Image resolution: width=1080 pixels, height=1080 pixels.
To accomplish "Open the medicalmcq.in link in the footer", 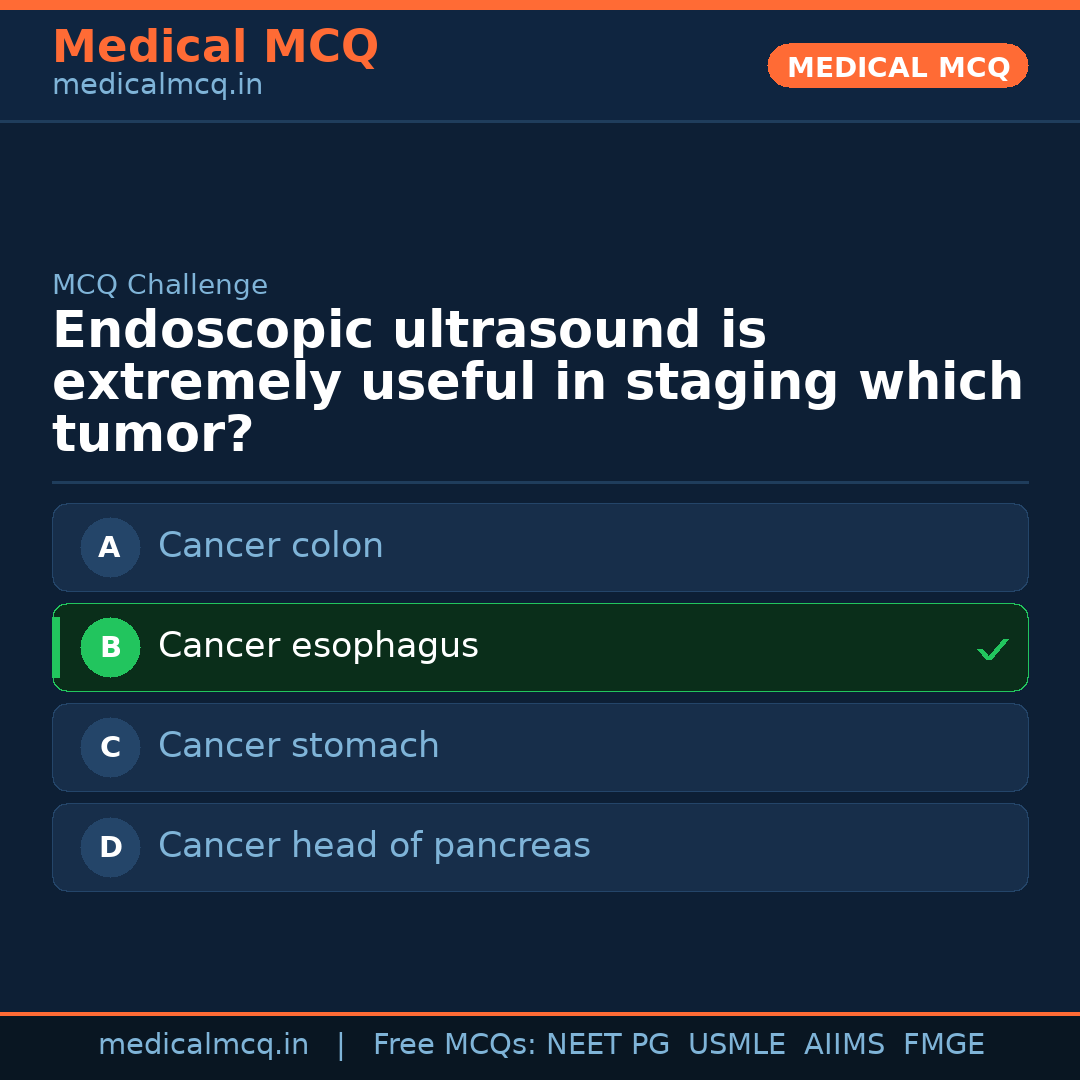I will tap(203, 1045).
